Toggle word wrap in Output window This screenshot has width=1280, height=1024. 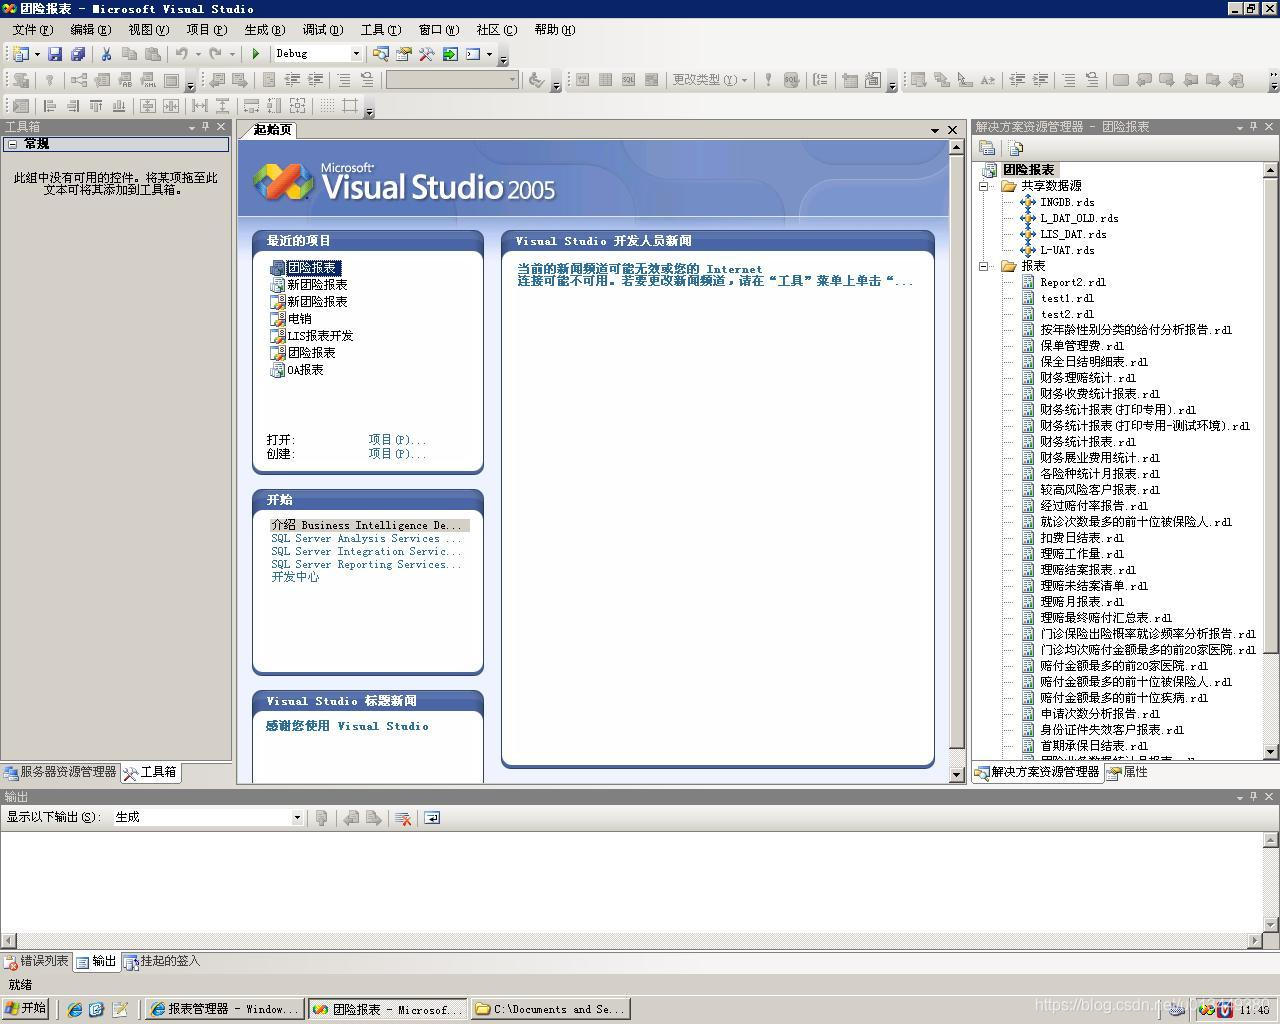pos(432,818)
